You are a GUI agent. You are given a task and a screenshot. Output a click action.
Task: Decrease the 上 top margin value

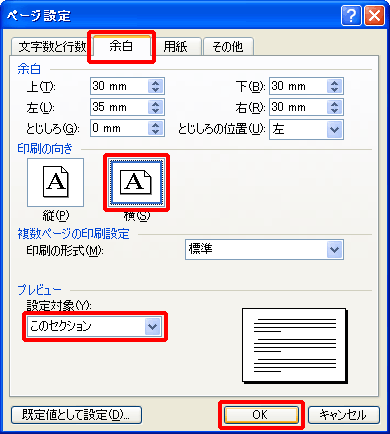coord(155,90)
